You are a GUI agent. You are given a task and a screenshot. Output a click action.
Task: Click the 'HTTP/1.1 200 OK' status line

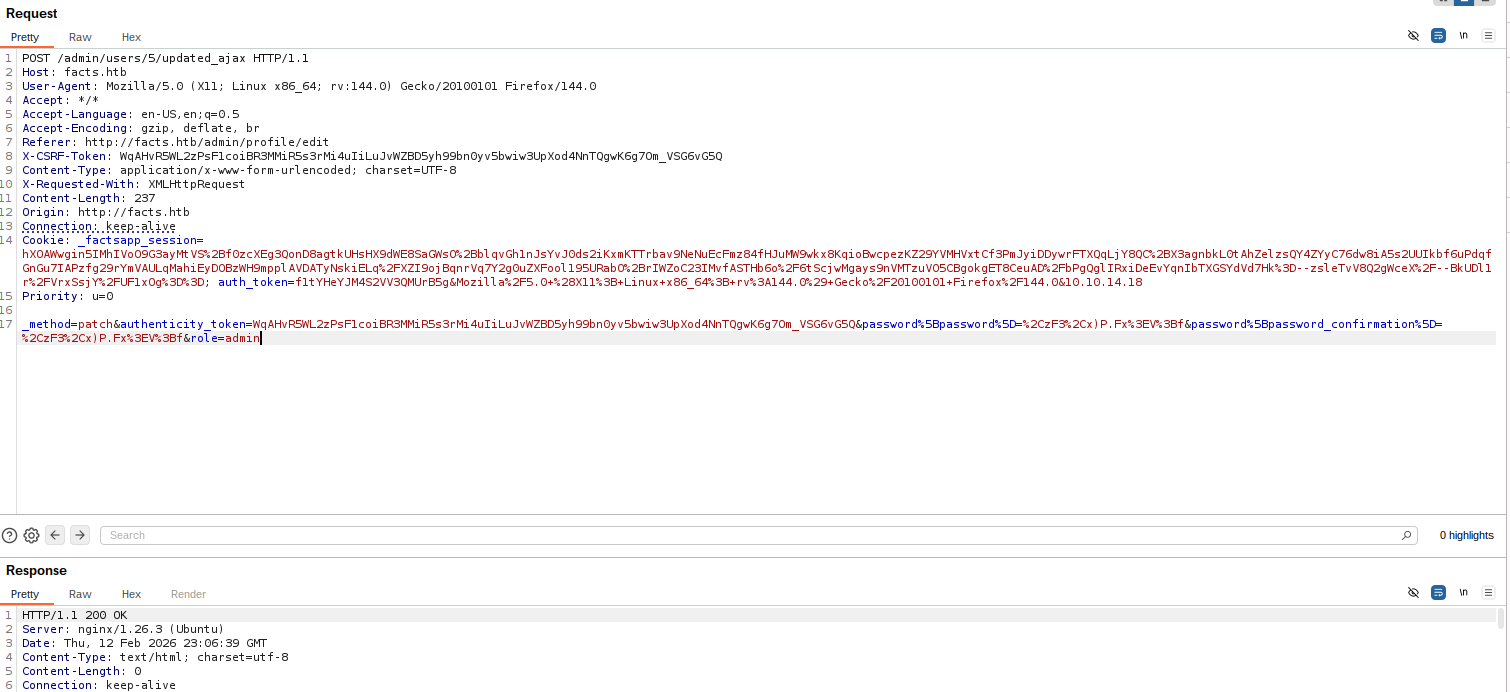click(74, 615)
